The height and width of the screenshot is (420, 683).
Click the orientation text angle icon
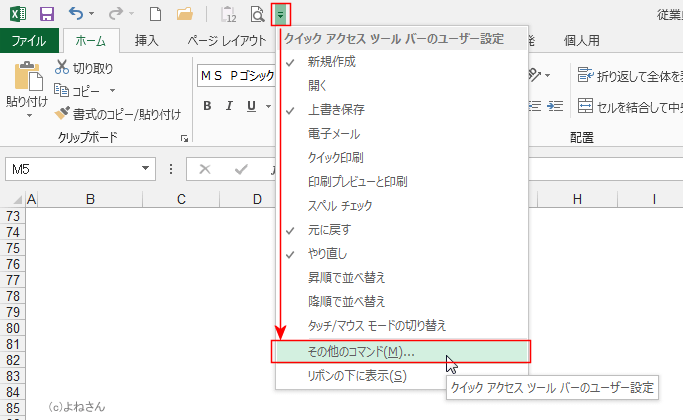tap(535, 75)
